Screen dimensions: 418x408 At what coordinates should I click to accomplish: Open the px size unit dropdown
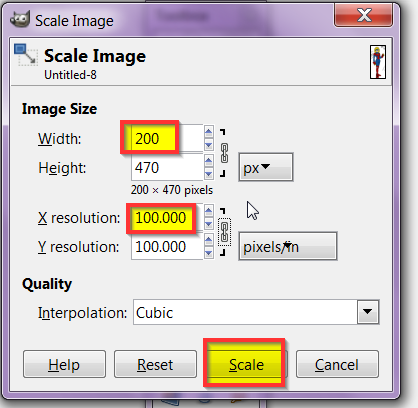coord(266,167)
